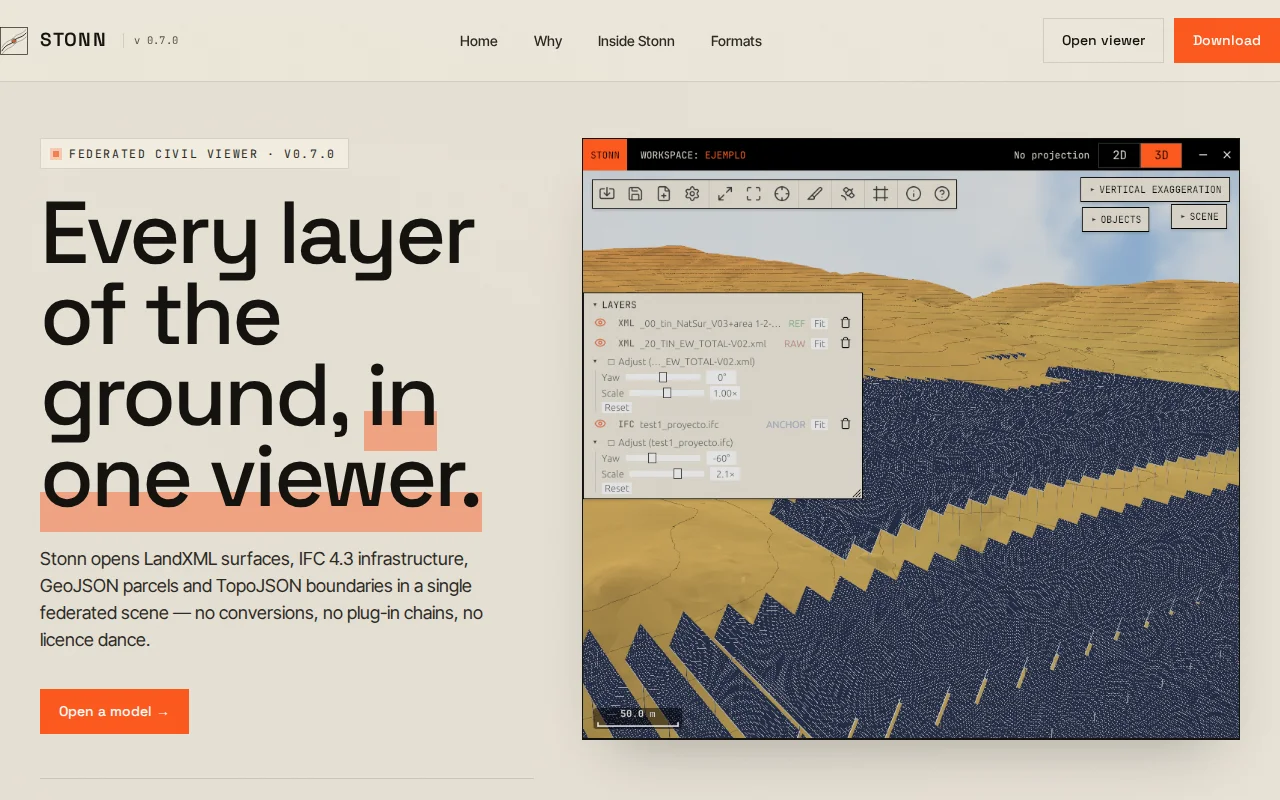Click the STONN tab in viewer title bar
The height and width of the screenshot is (800, 1280).
[605, 155]
